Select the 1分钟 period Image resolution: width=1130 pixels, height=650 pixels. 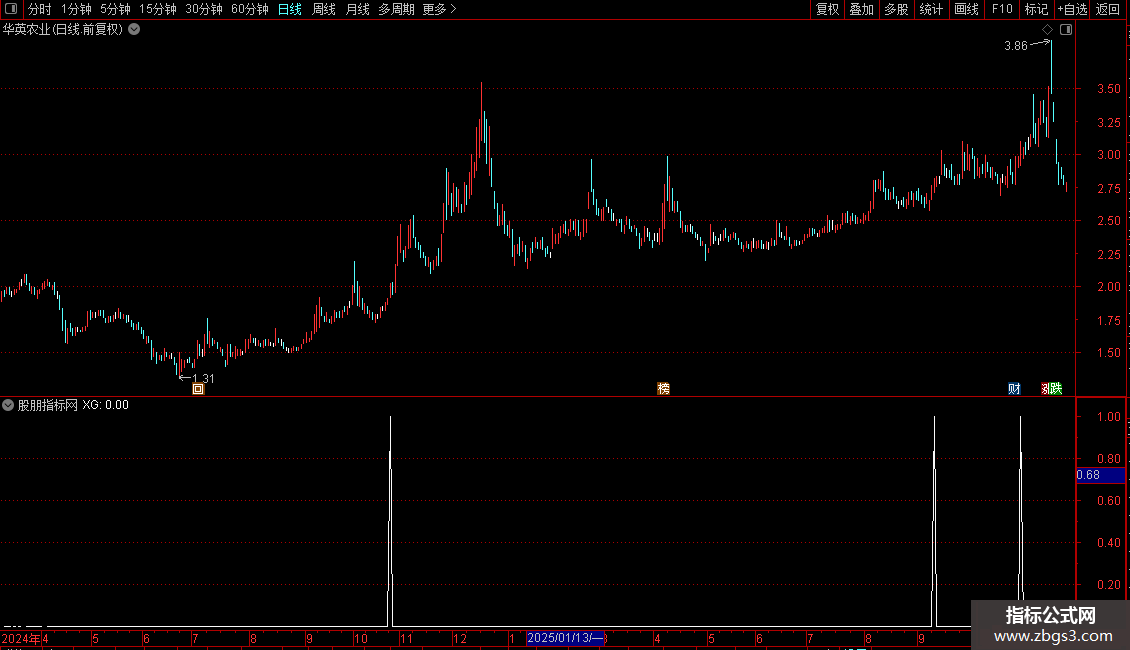coord(76,9)
